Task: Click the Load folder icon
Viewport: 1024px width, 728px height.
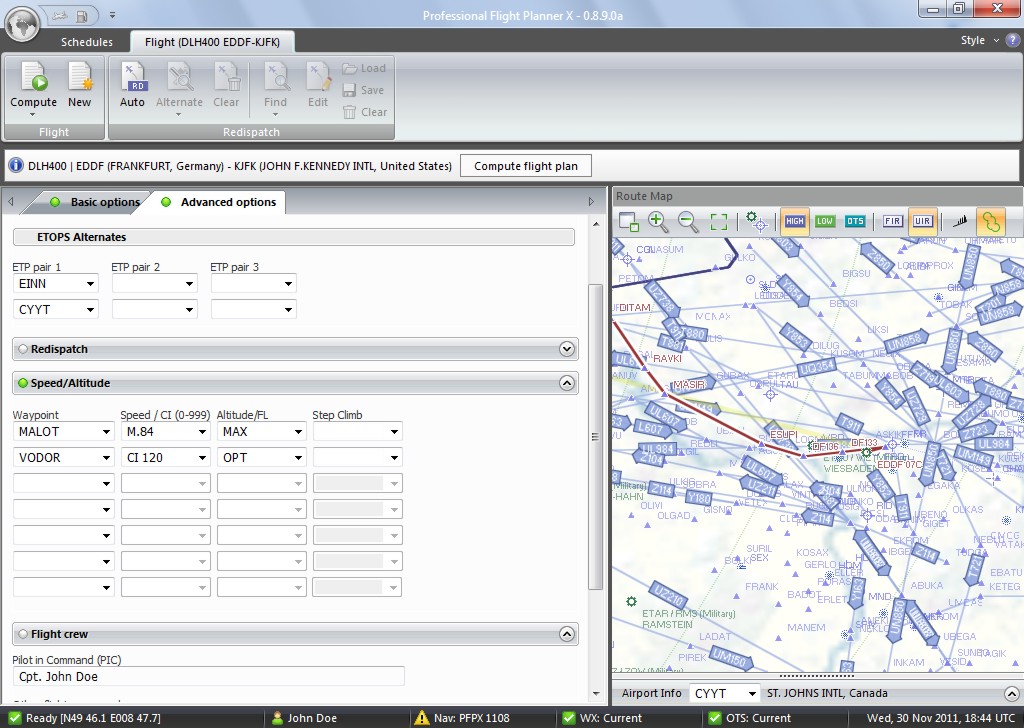Action: click(349, 68)
